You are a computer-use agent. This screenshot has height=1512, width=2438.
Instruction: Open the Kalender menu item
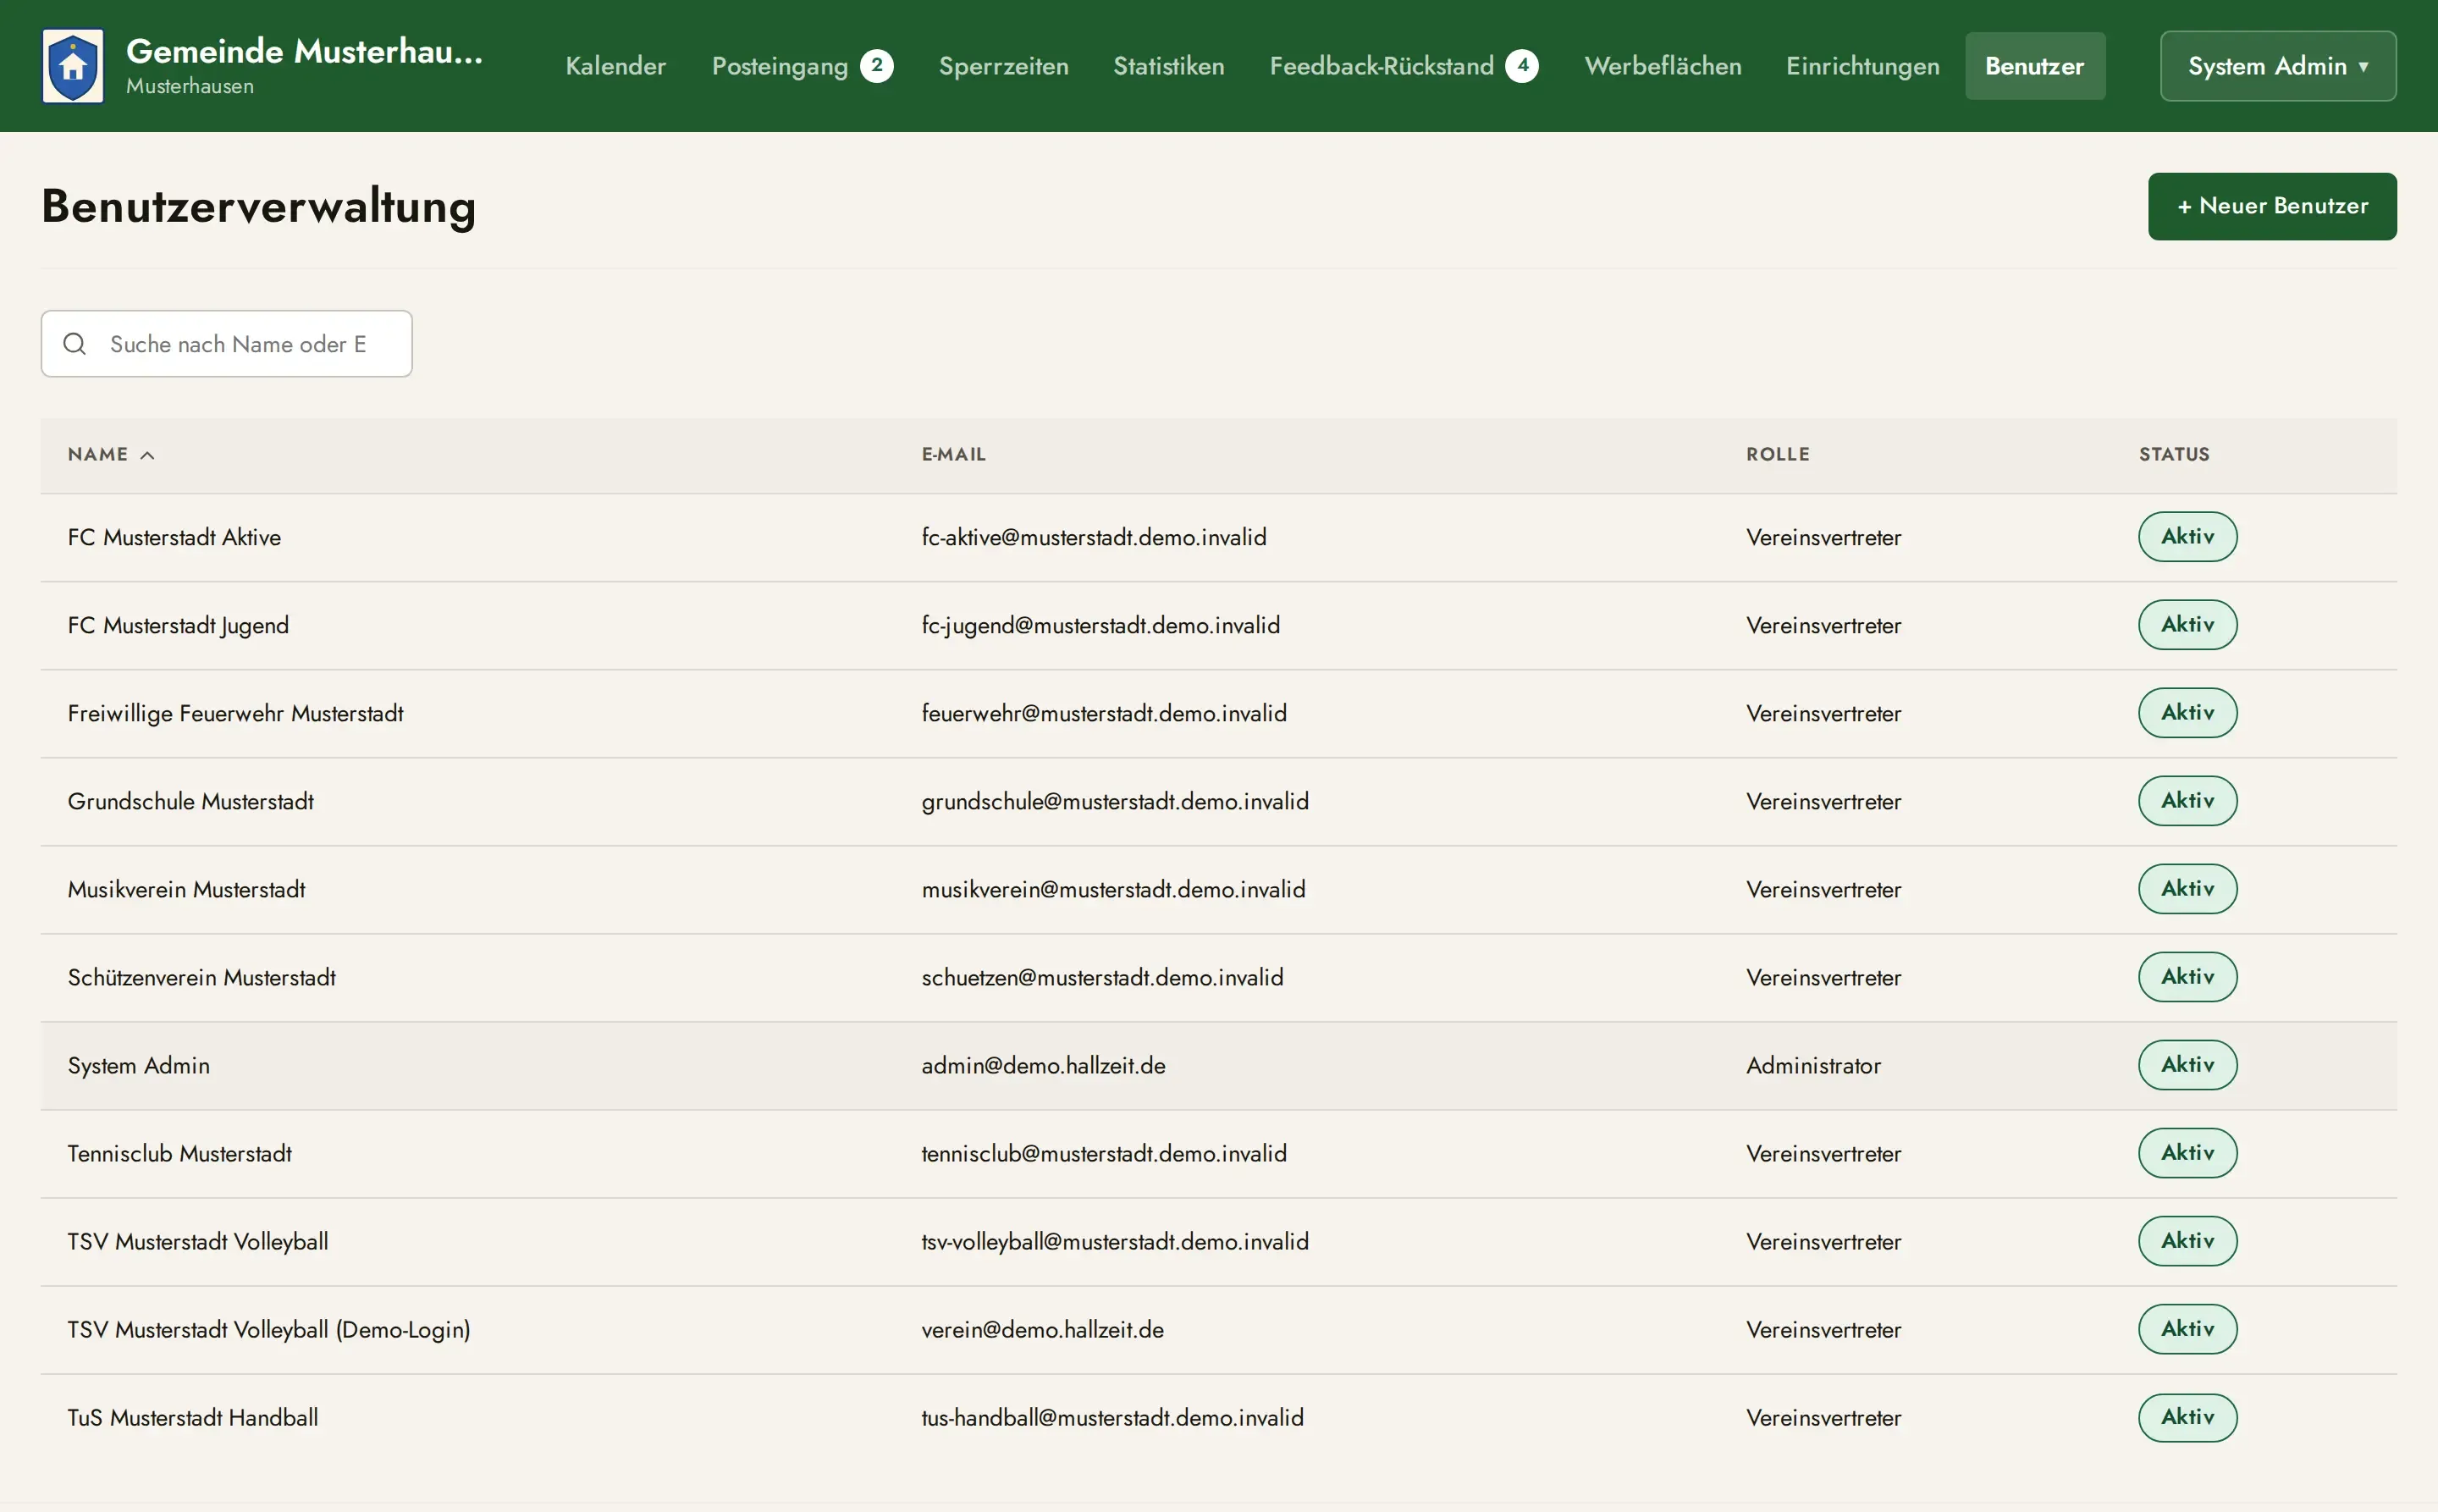point(616,66)
